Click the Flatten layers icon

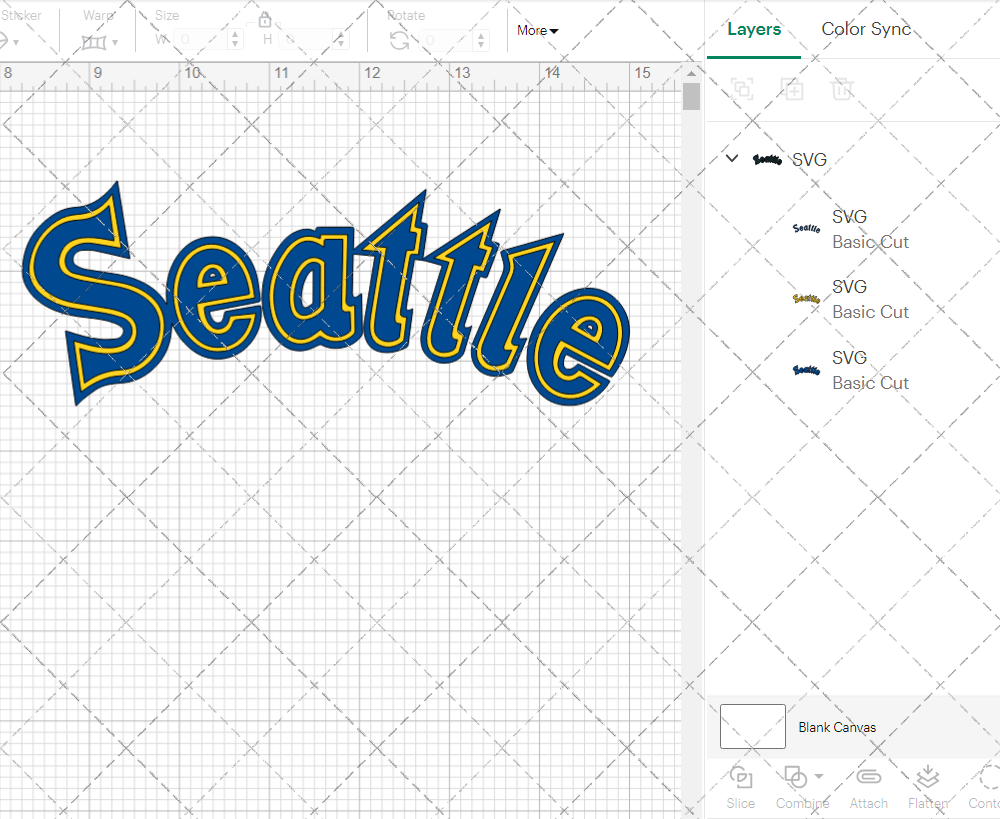(927, 778)
